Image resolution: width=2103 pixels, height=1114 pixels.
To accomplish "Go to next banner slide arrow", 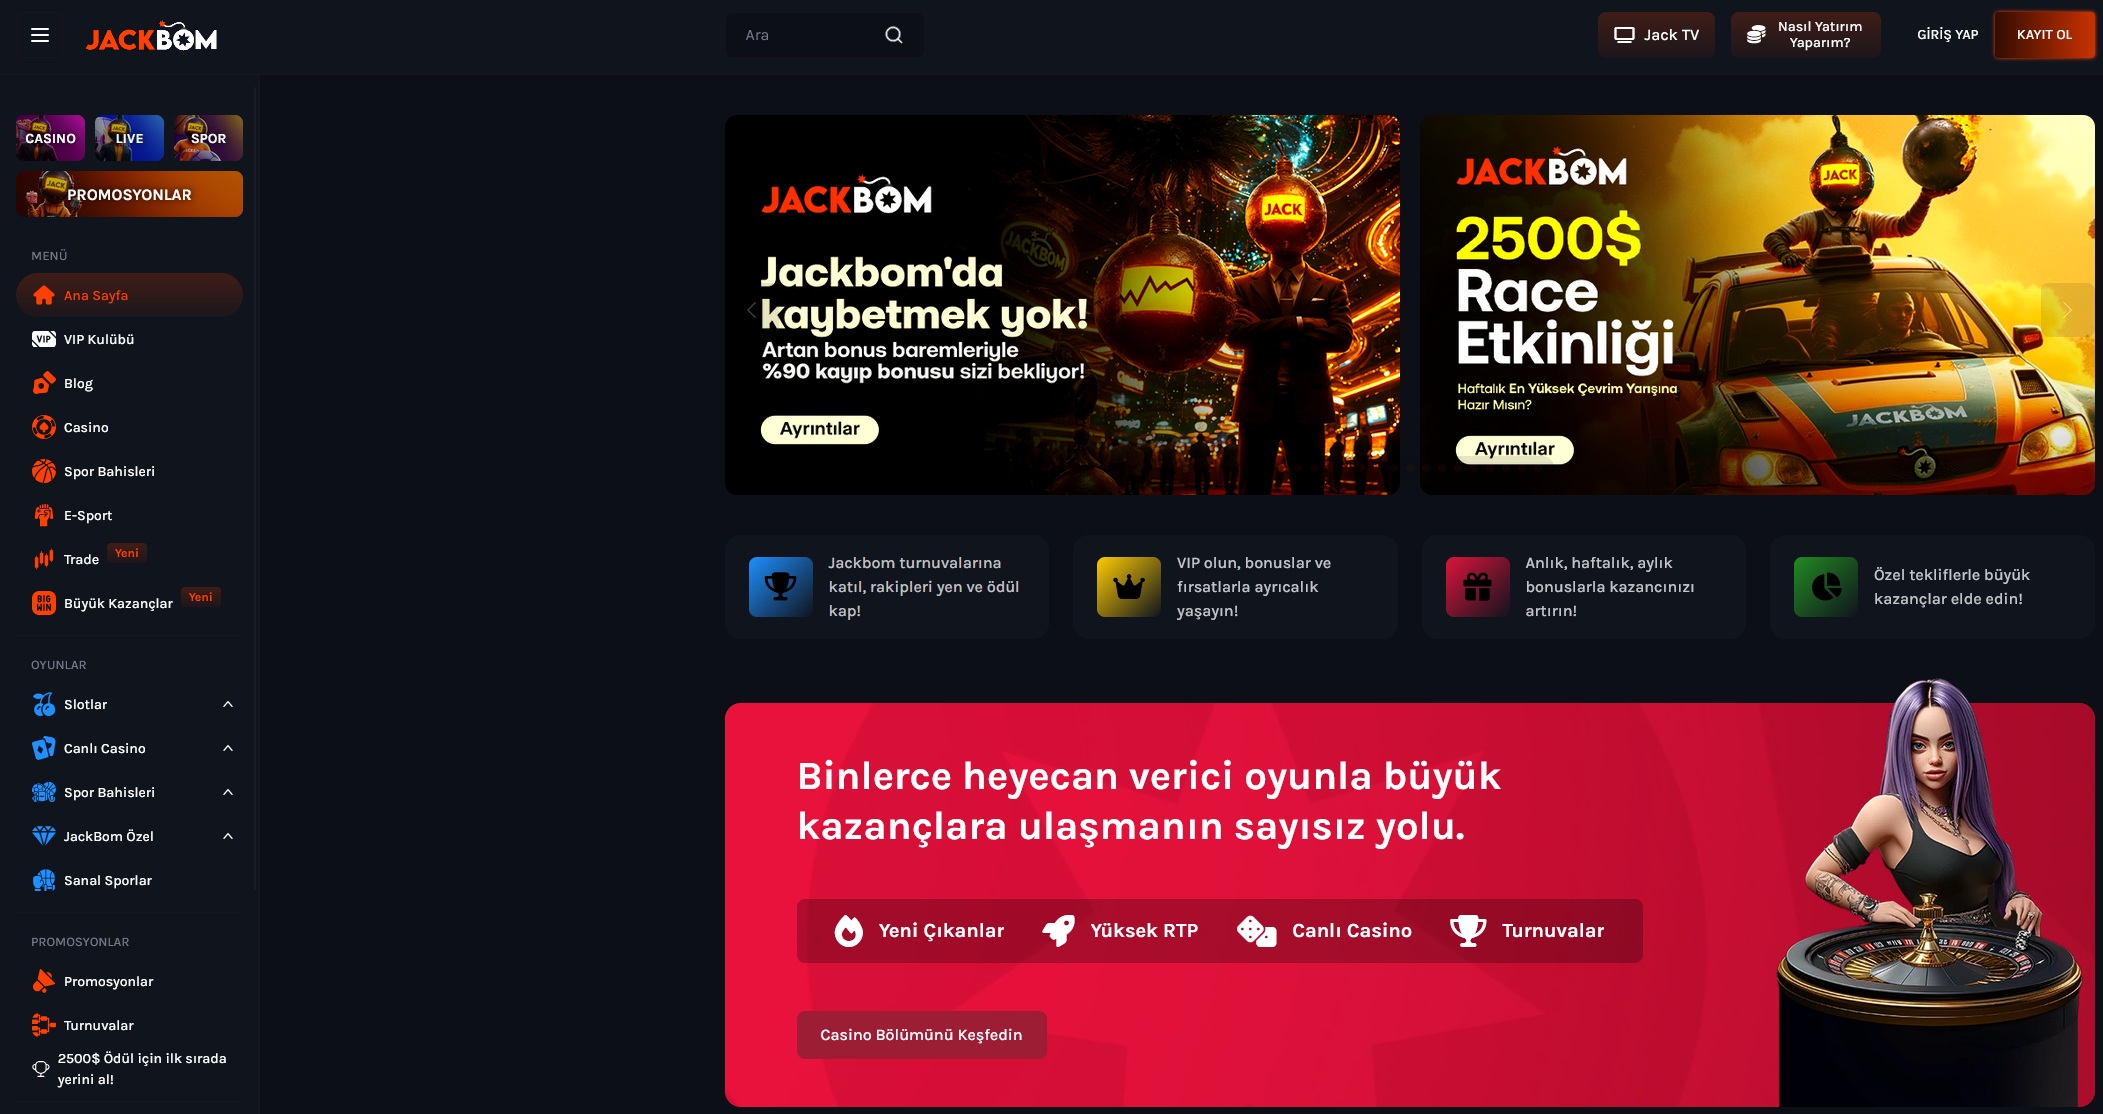I will pos(2066,310).
